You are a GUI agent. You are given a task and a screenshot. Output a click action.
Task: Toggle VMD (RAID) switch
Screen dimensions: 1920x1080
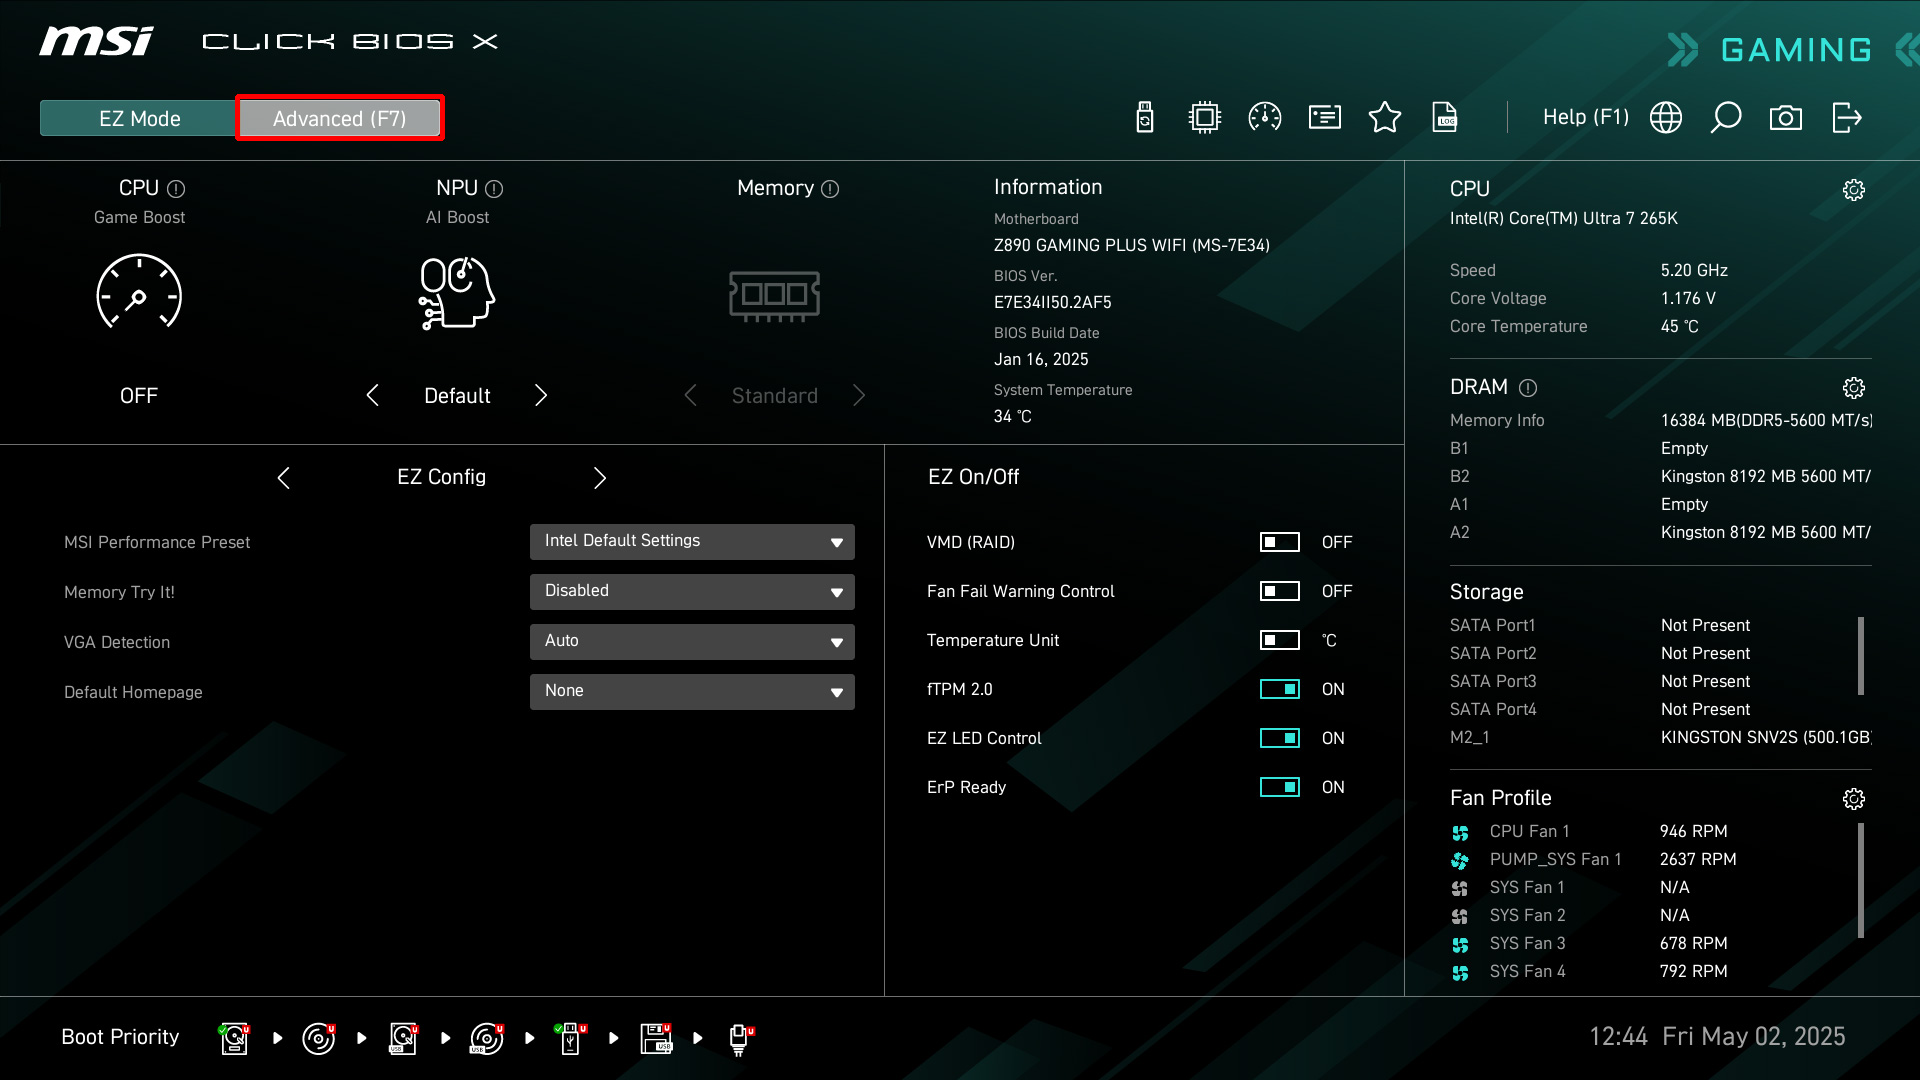point(1280,542)
